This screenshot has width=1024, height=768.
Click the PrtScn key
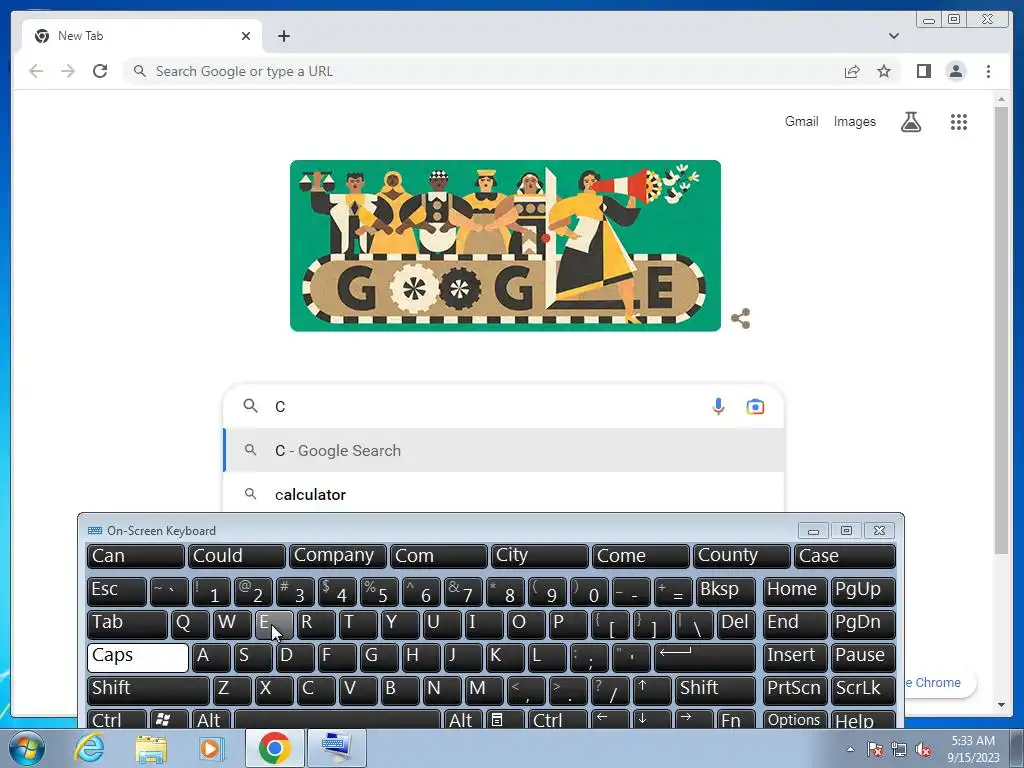(795, 690)
